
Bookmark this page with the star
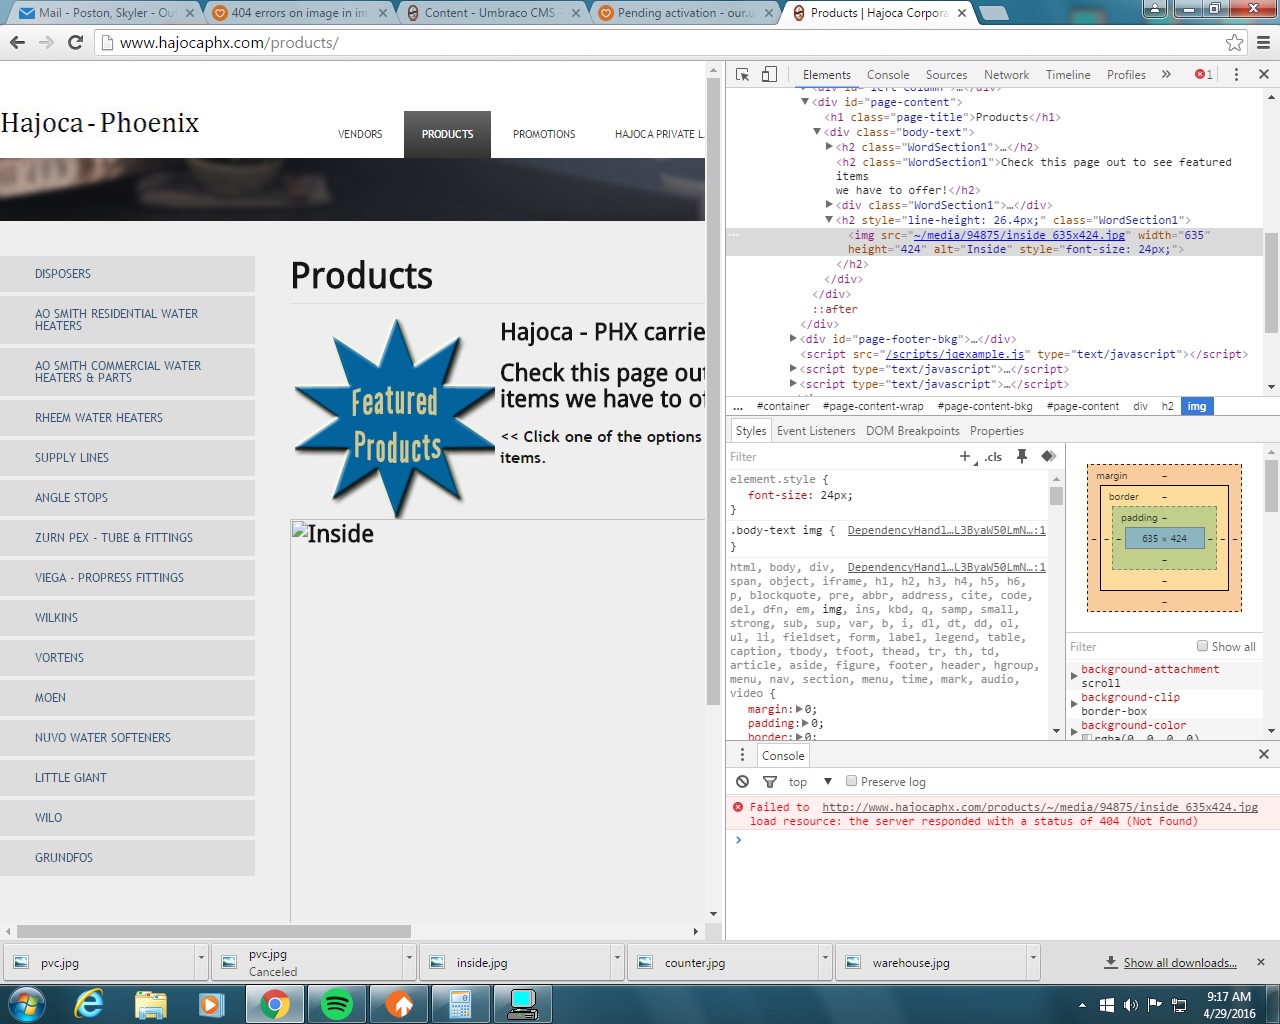tap(1234, 43)
